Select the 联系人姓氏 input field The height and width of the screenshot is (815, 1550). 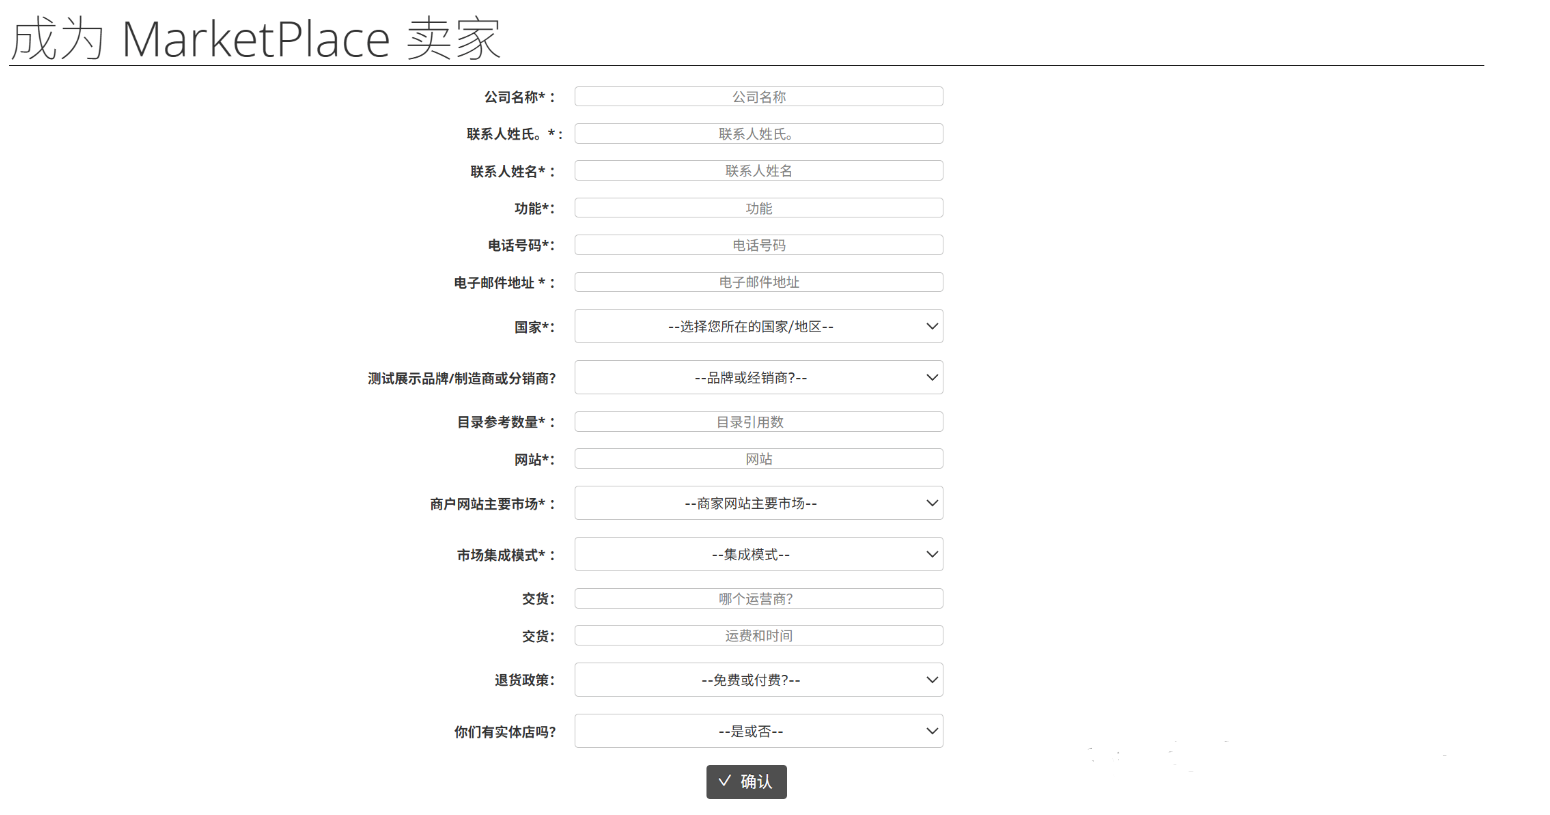coord(758,133)
